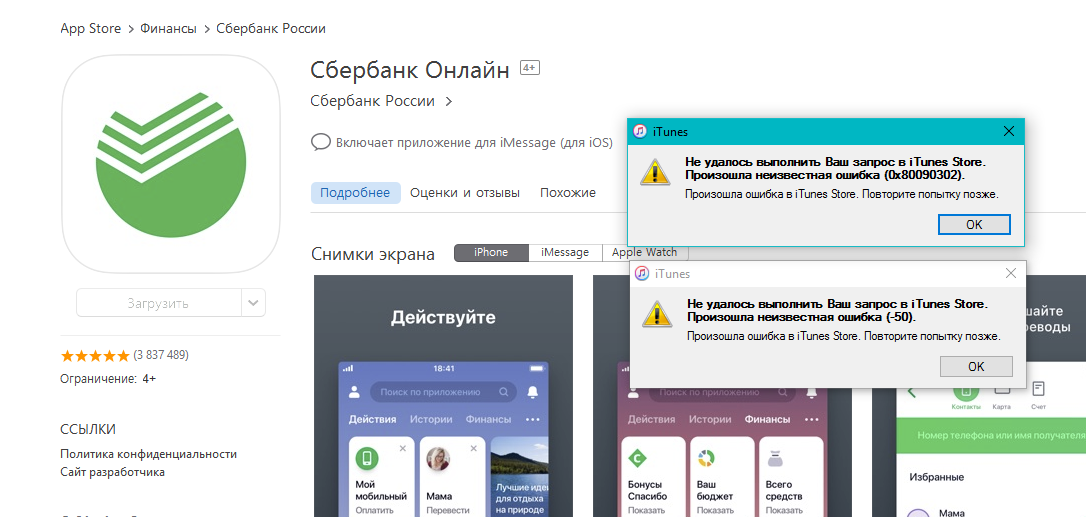This screenshot has height=517, width=1086.
Task: Open the Загрузить dropdown arrow
Action: 253,303
